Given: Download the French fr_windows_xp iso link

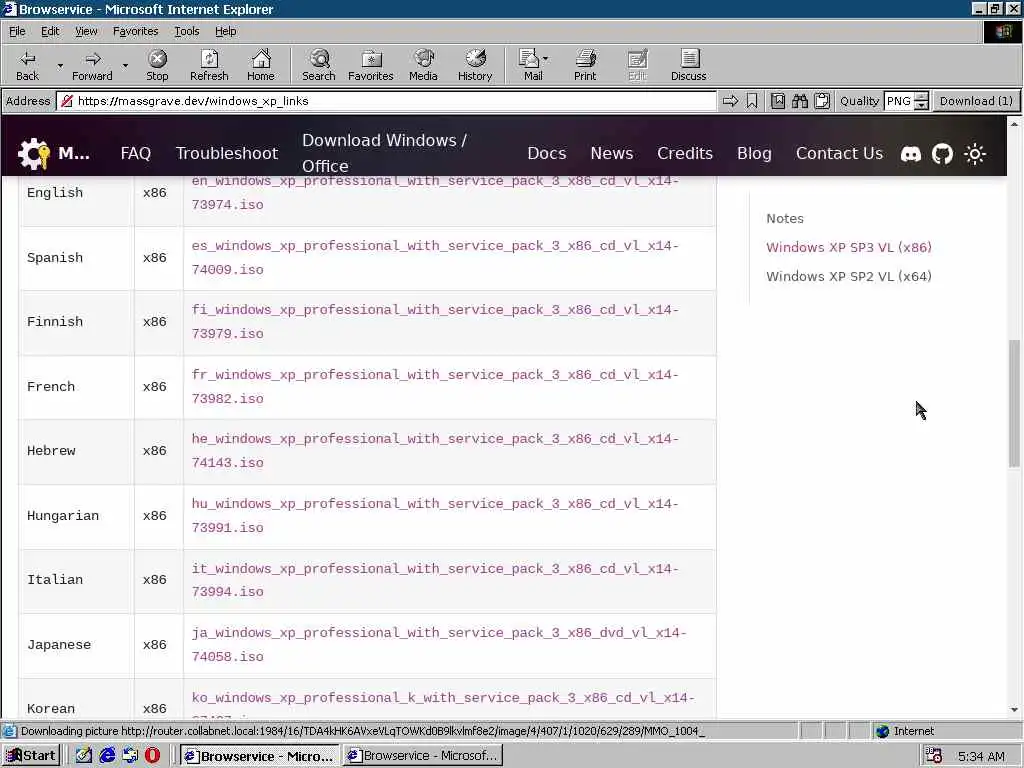Looking at the screenshot, I should pos(435,387).
